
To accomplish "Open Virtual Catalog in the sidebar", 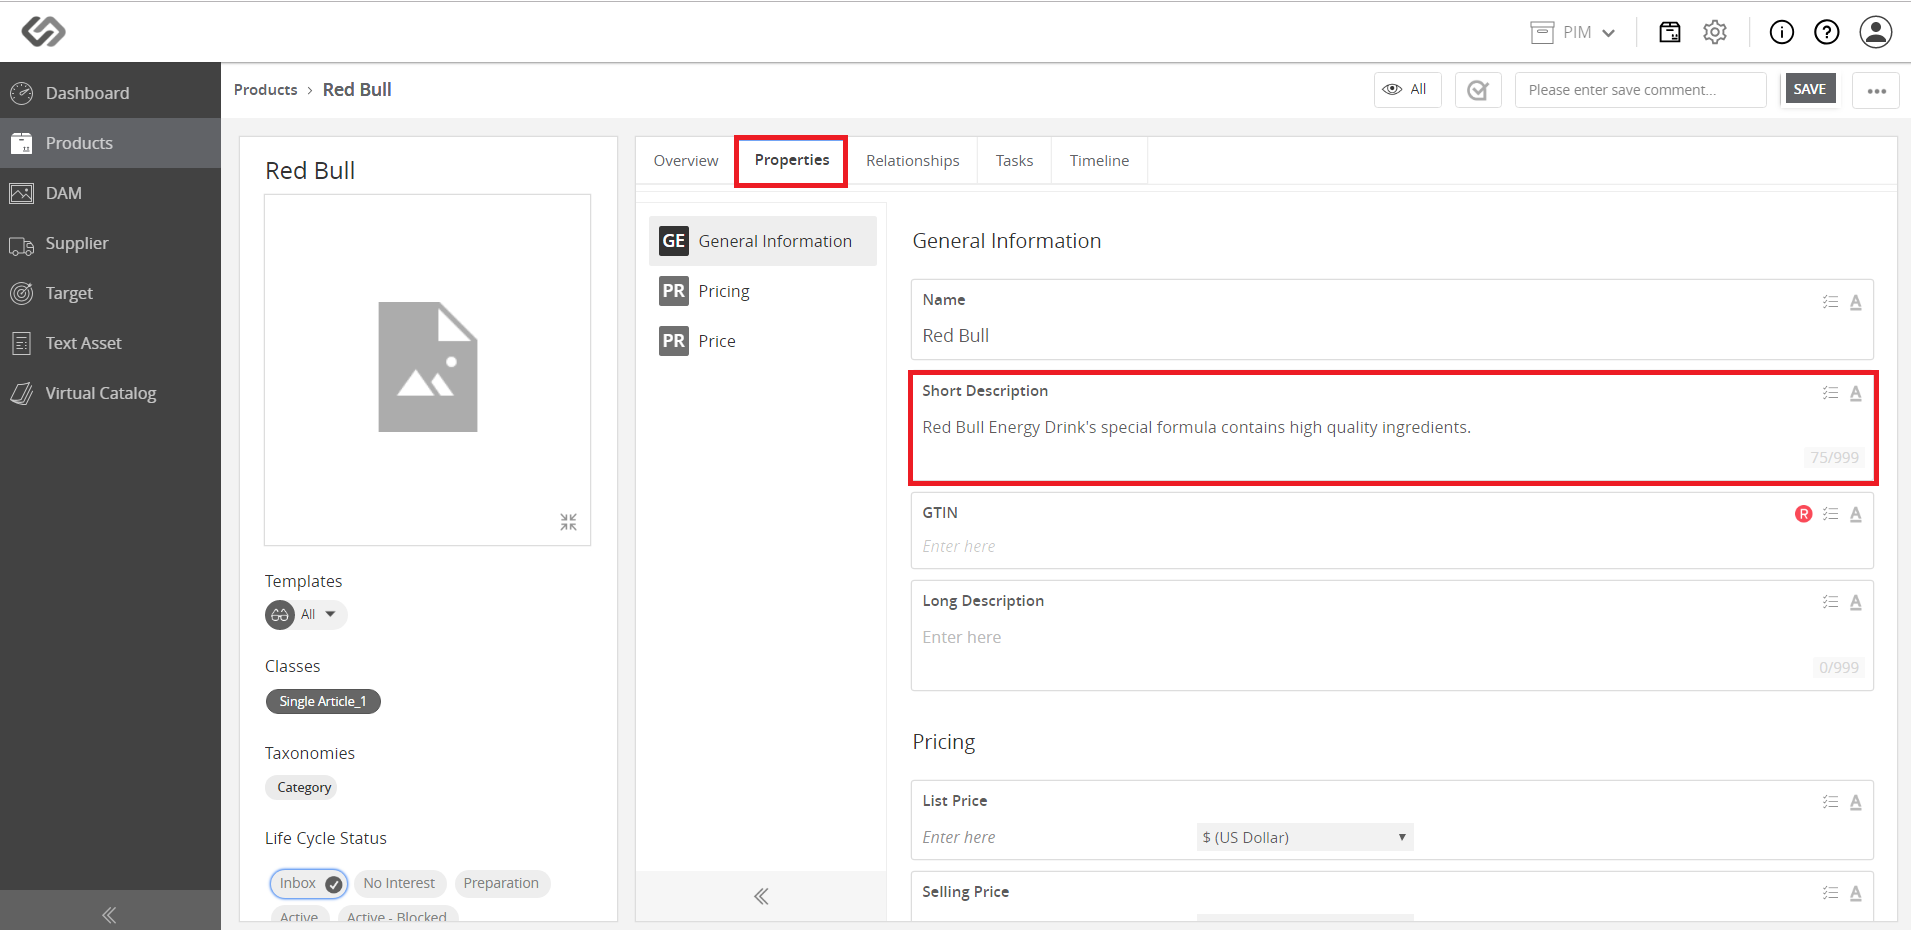I will click(x=110, y=393).
